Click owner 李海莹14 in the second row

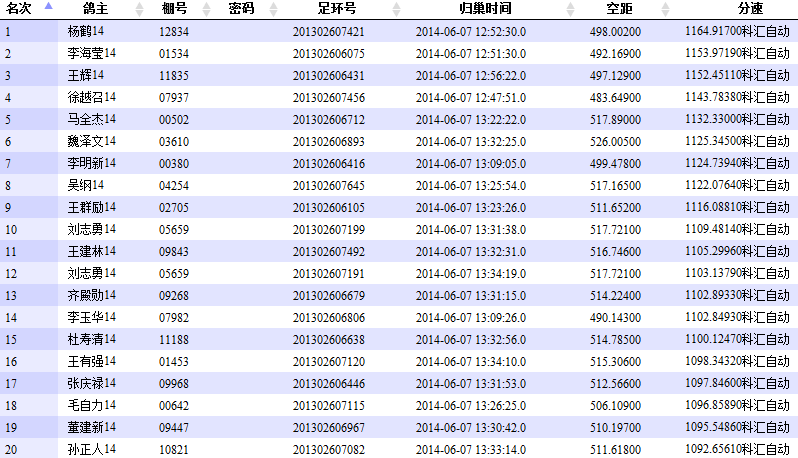[92, 53]
